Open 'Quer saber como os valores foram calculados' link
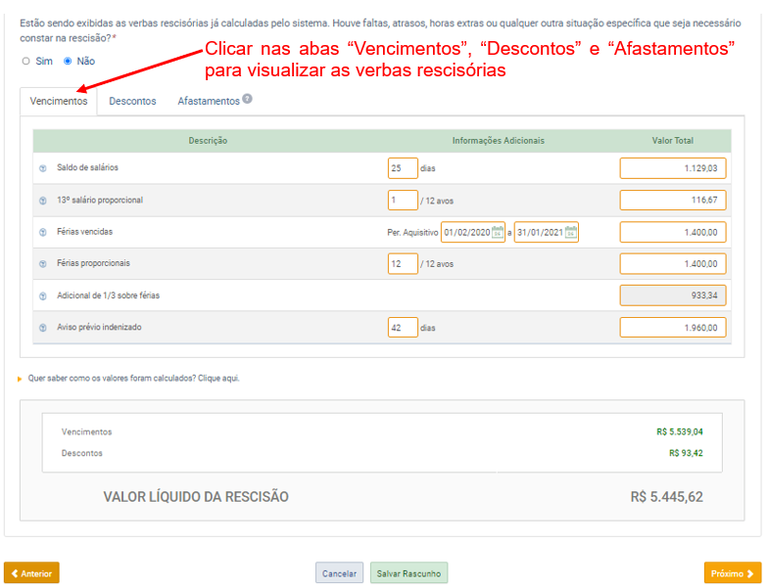768x588 pixels. click(134, 378)
